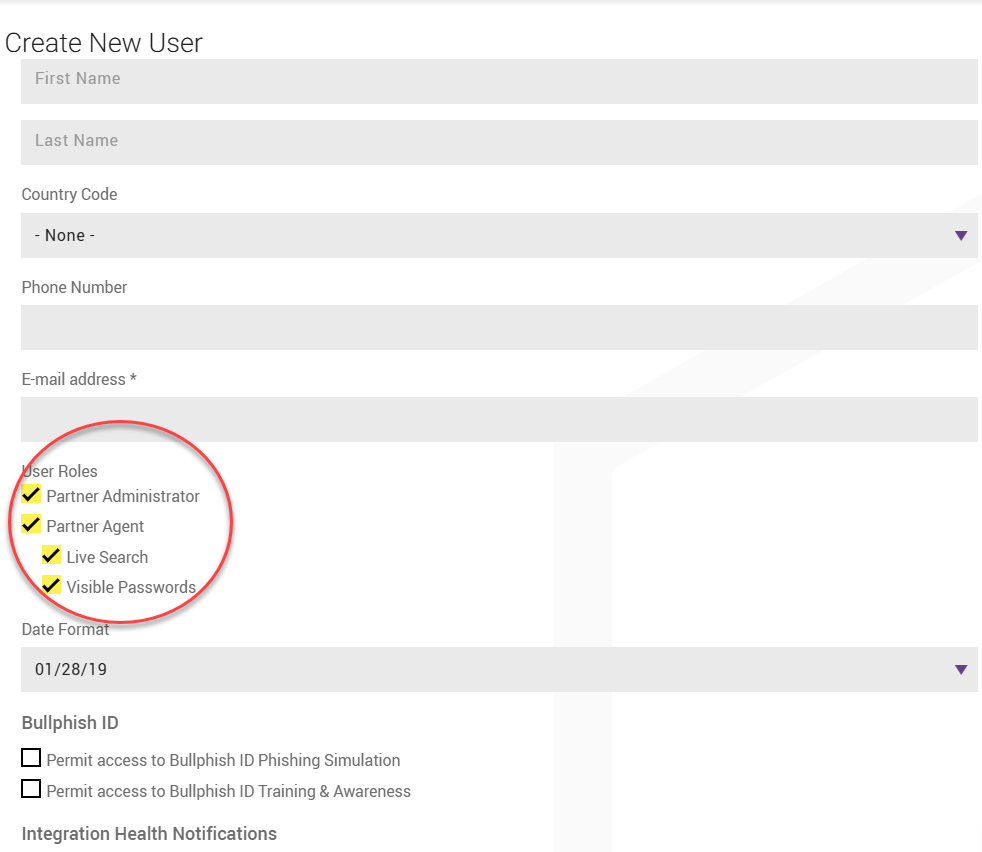Click the Integration Health Notifications heading

pyautogui.click(x=149, y=834)
